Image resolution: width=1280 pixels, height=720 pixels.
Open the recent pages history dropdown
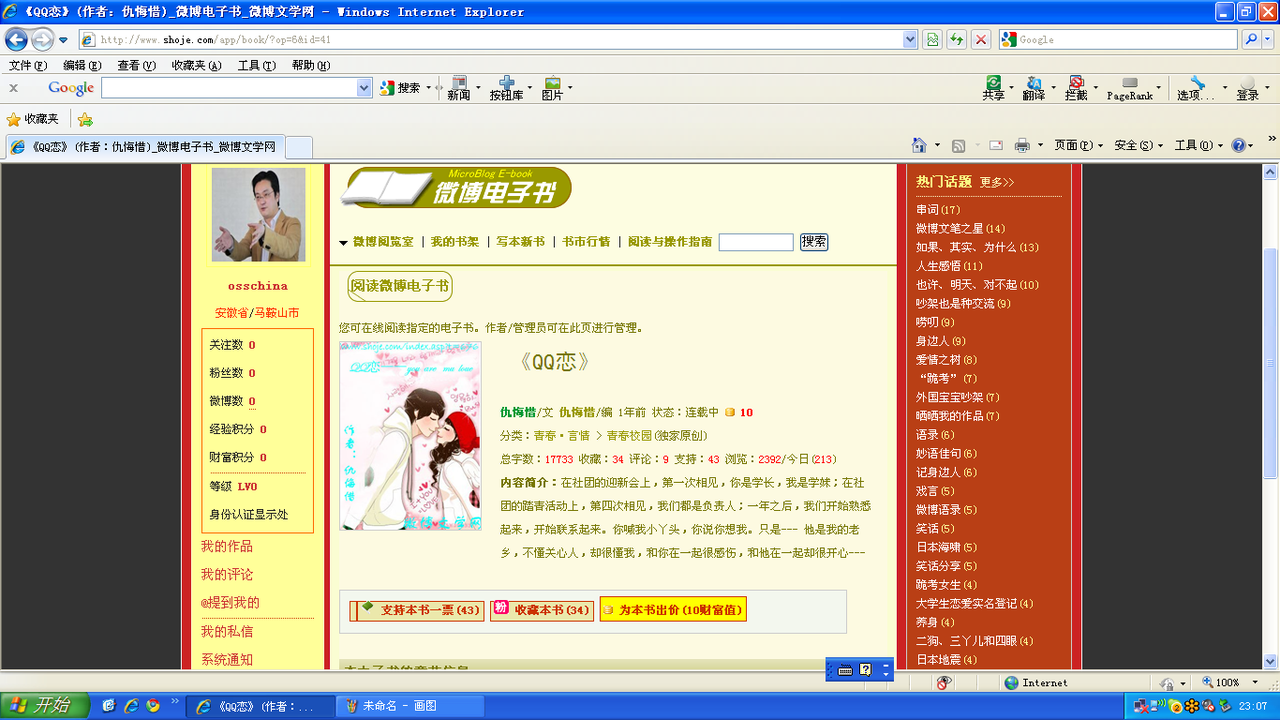(x=64, y=40)
